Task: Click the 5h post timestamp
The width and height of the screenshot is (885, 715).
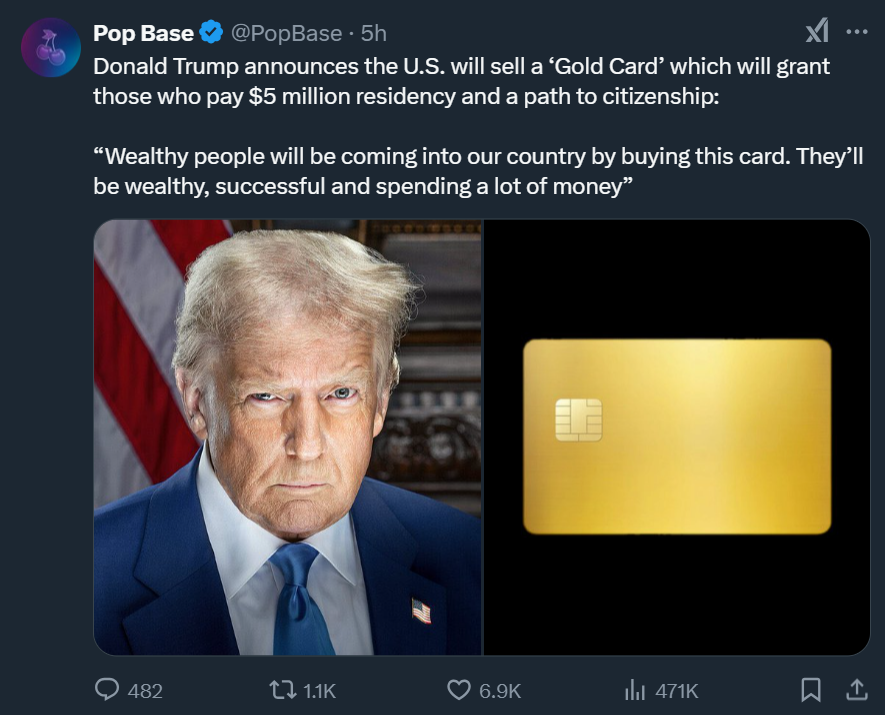Action: coord(374,33)
